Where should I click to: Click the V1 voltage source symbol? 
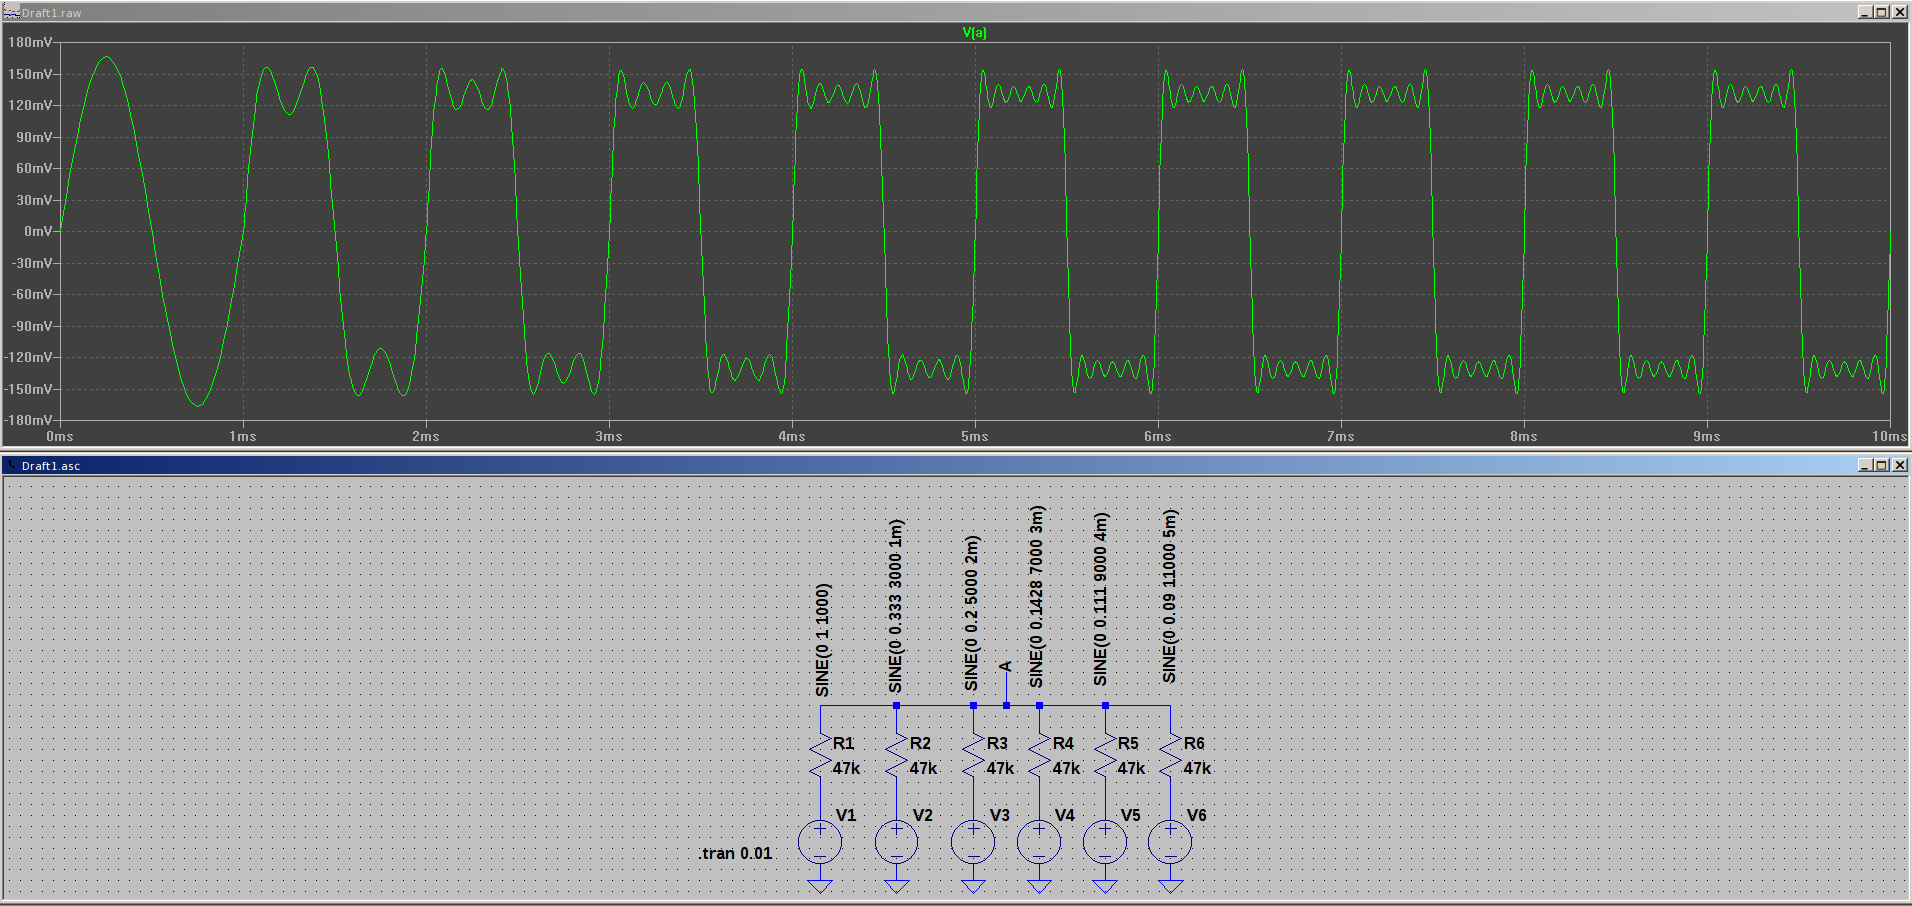click(820, 842)
